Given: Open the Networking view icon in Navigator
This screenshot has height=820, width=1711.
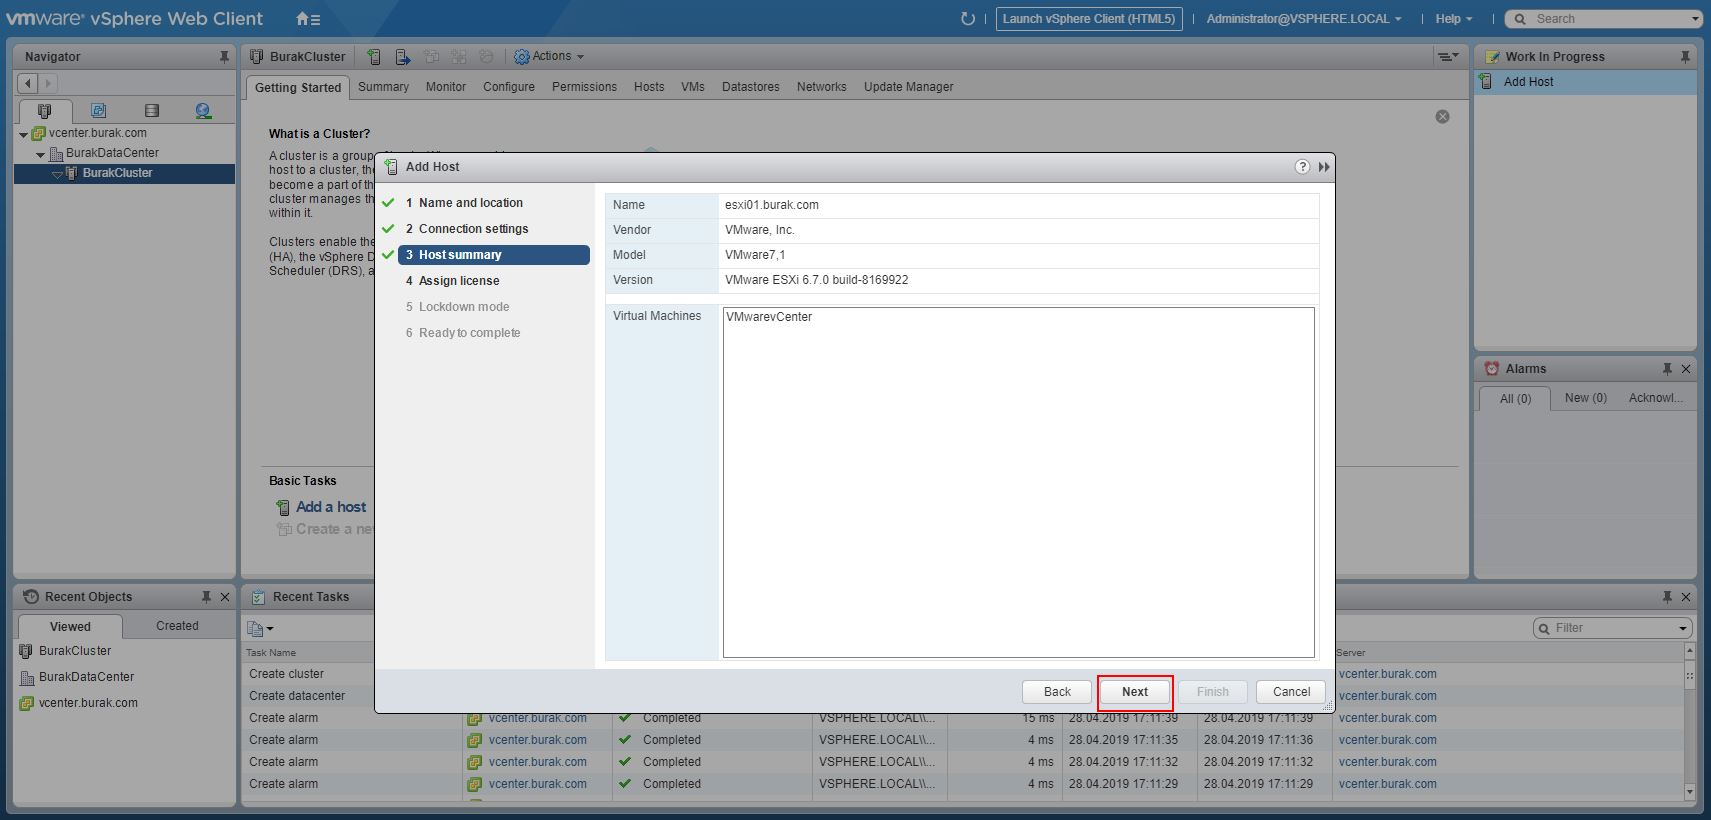Looking at the screenshot, I should click(x=203, y=111).
